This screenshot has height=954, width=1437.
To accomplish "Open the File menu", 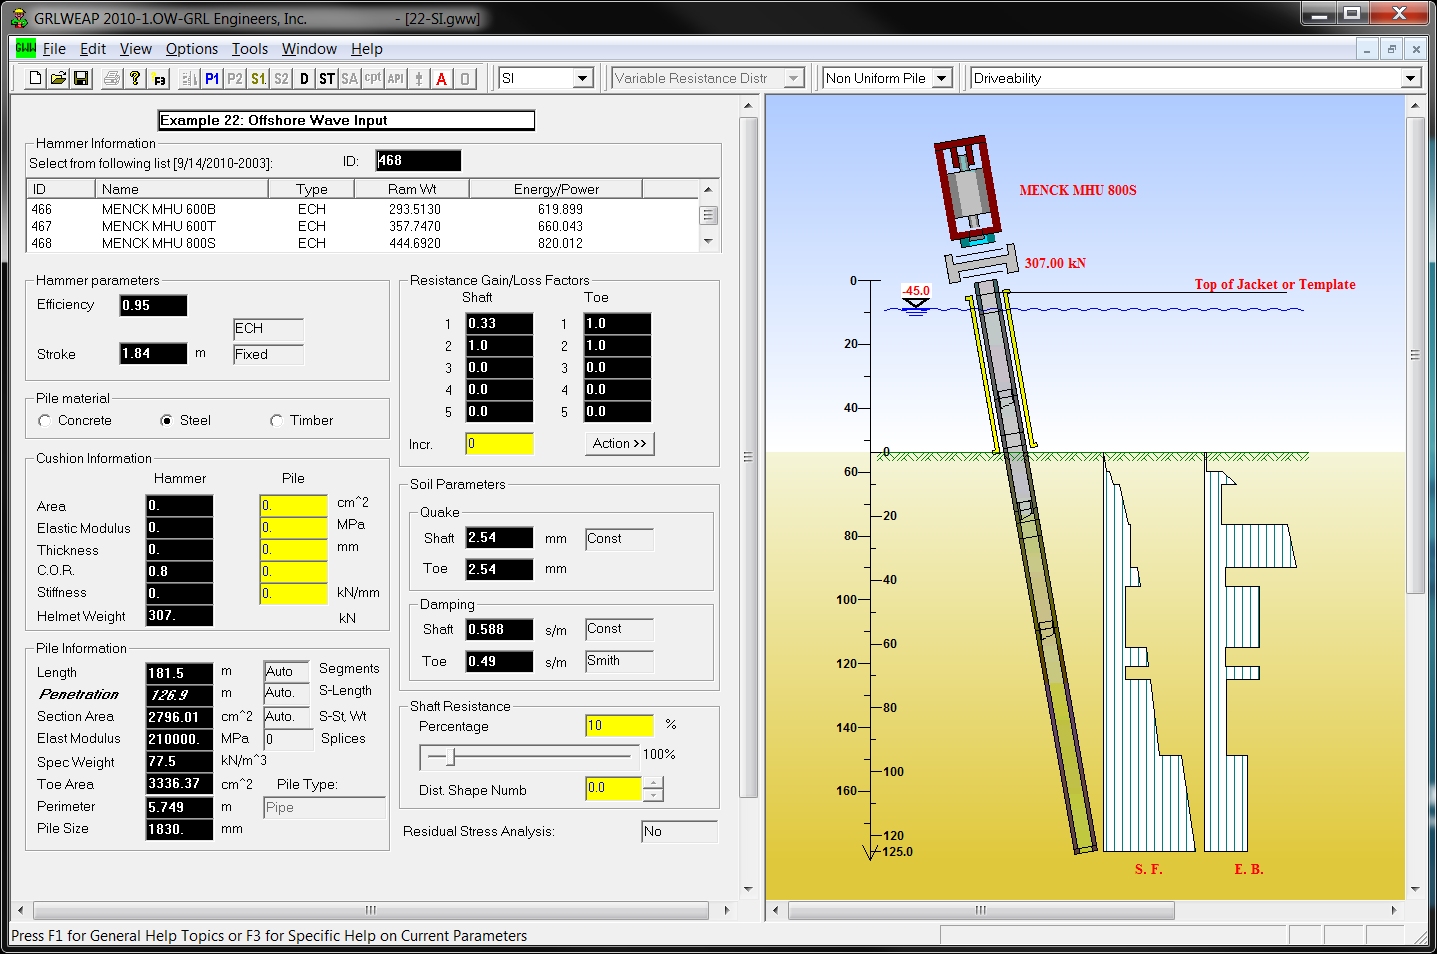I will point(54,48).
